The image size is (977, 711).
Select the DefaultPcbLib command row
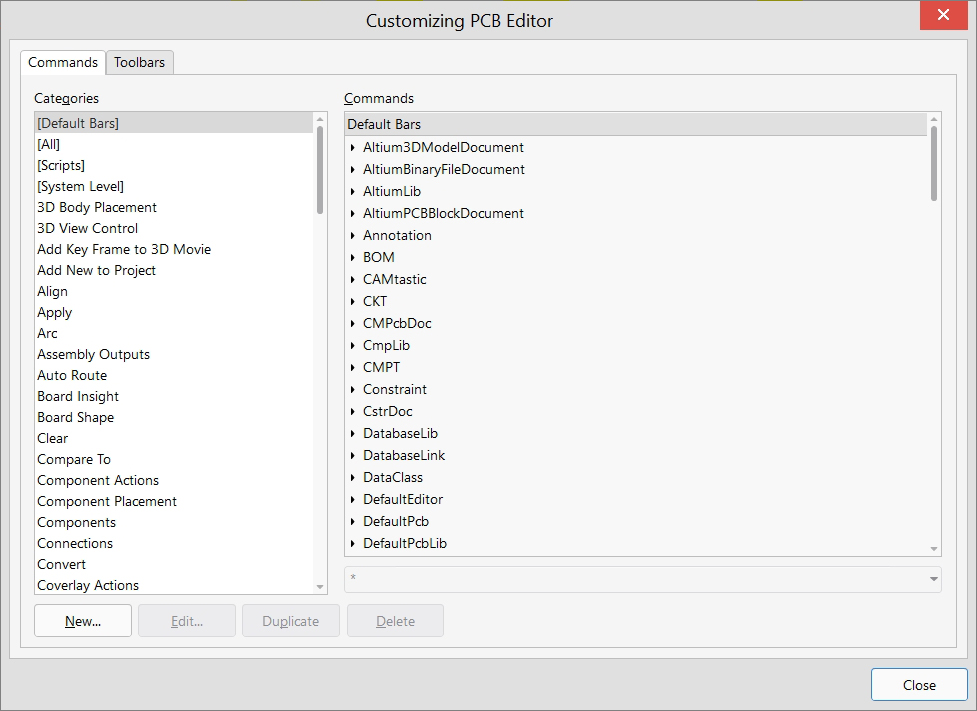point(636,543)
